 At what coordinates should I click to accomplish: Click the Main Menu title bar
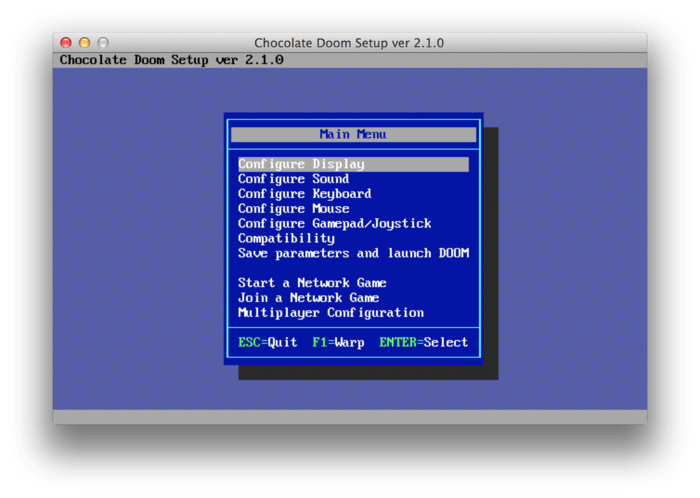click(x=353, y=134)
